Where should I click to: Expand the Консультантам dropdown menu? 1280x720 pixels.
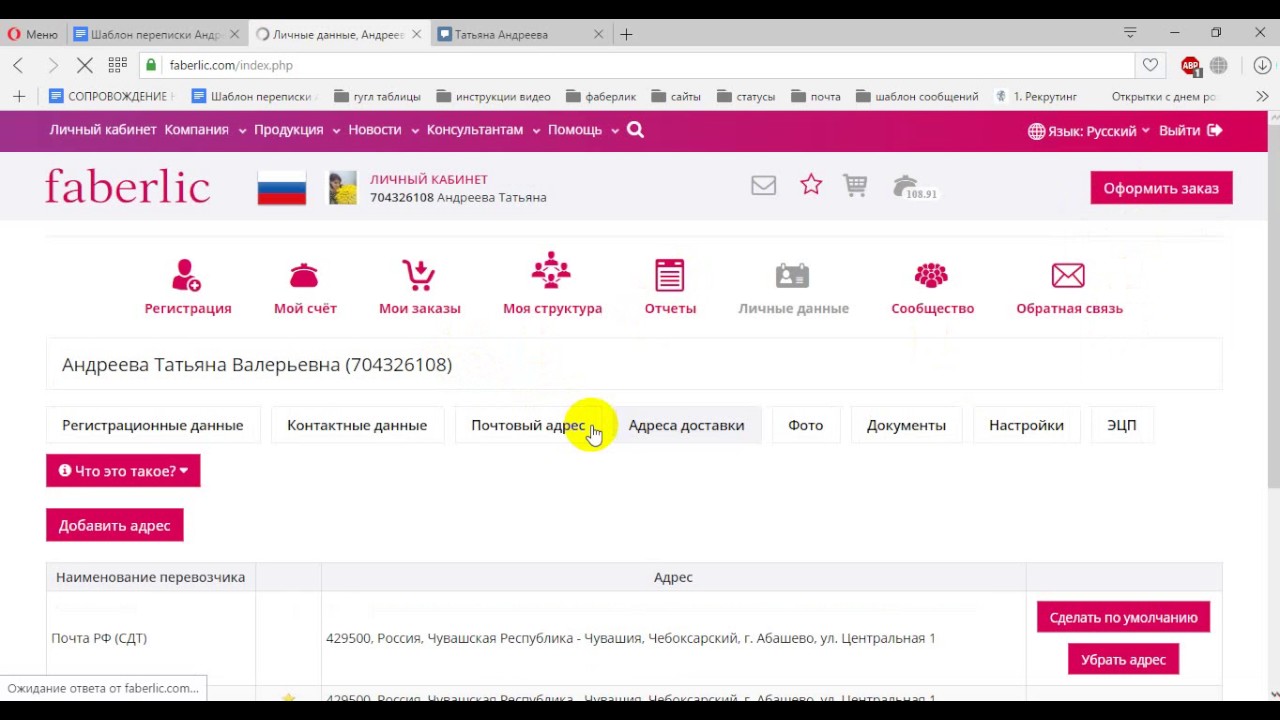point(483,130)
